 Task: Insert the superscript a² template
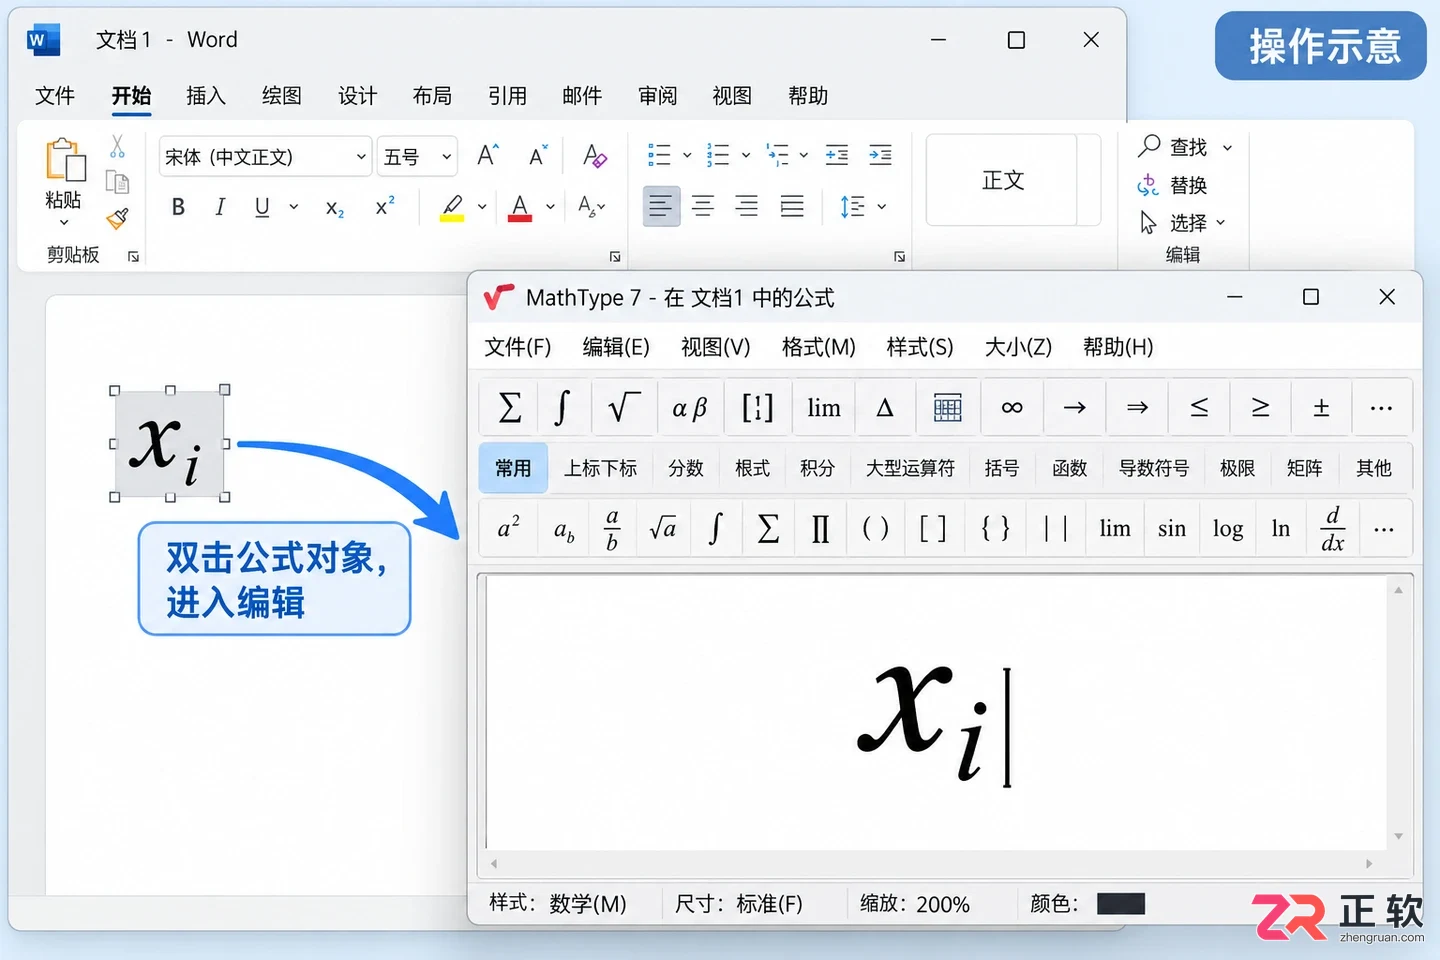pyautogui.click(x=509, y=528)
